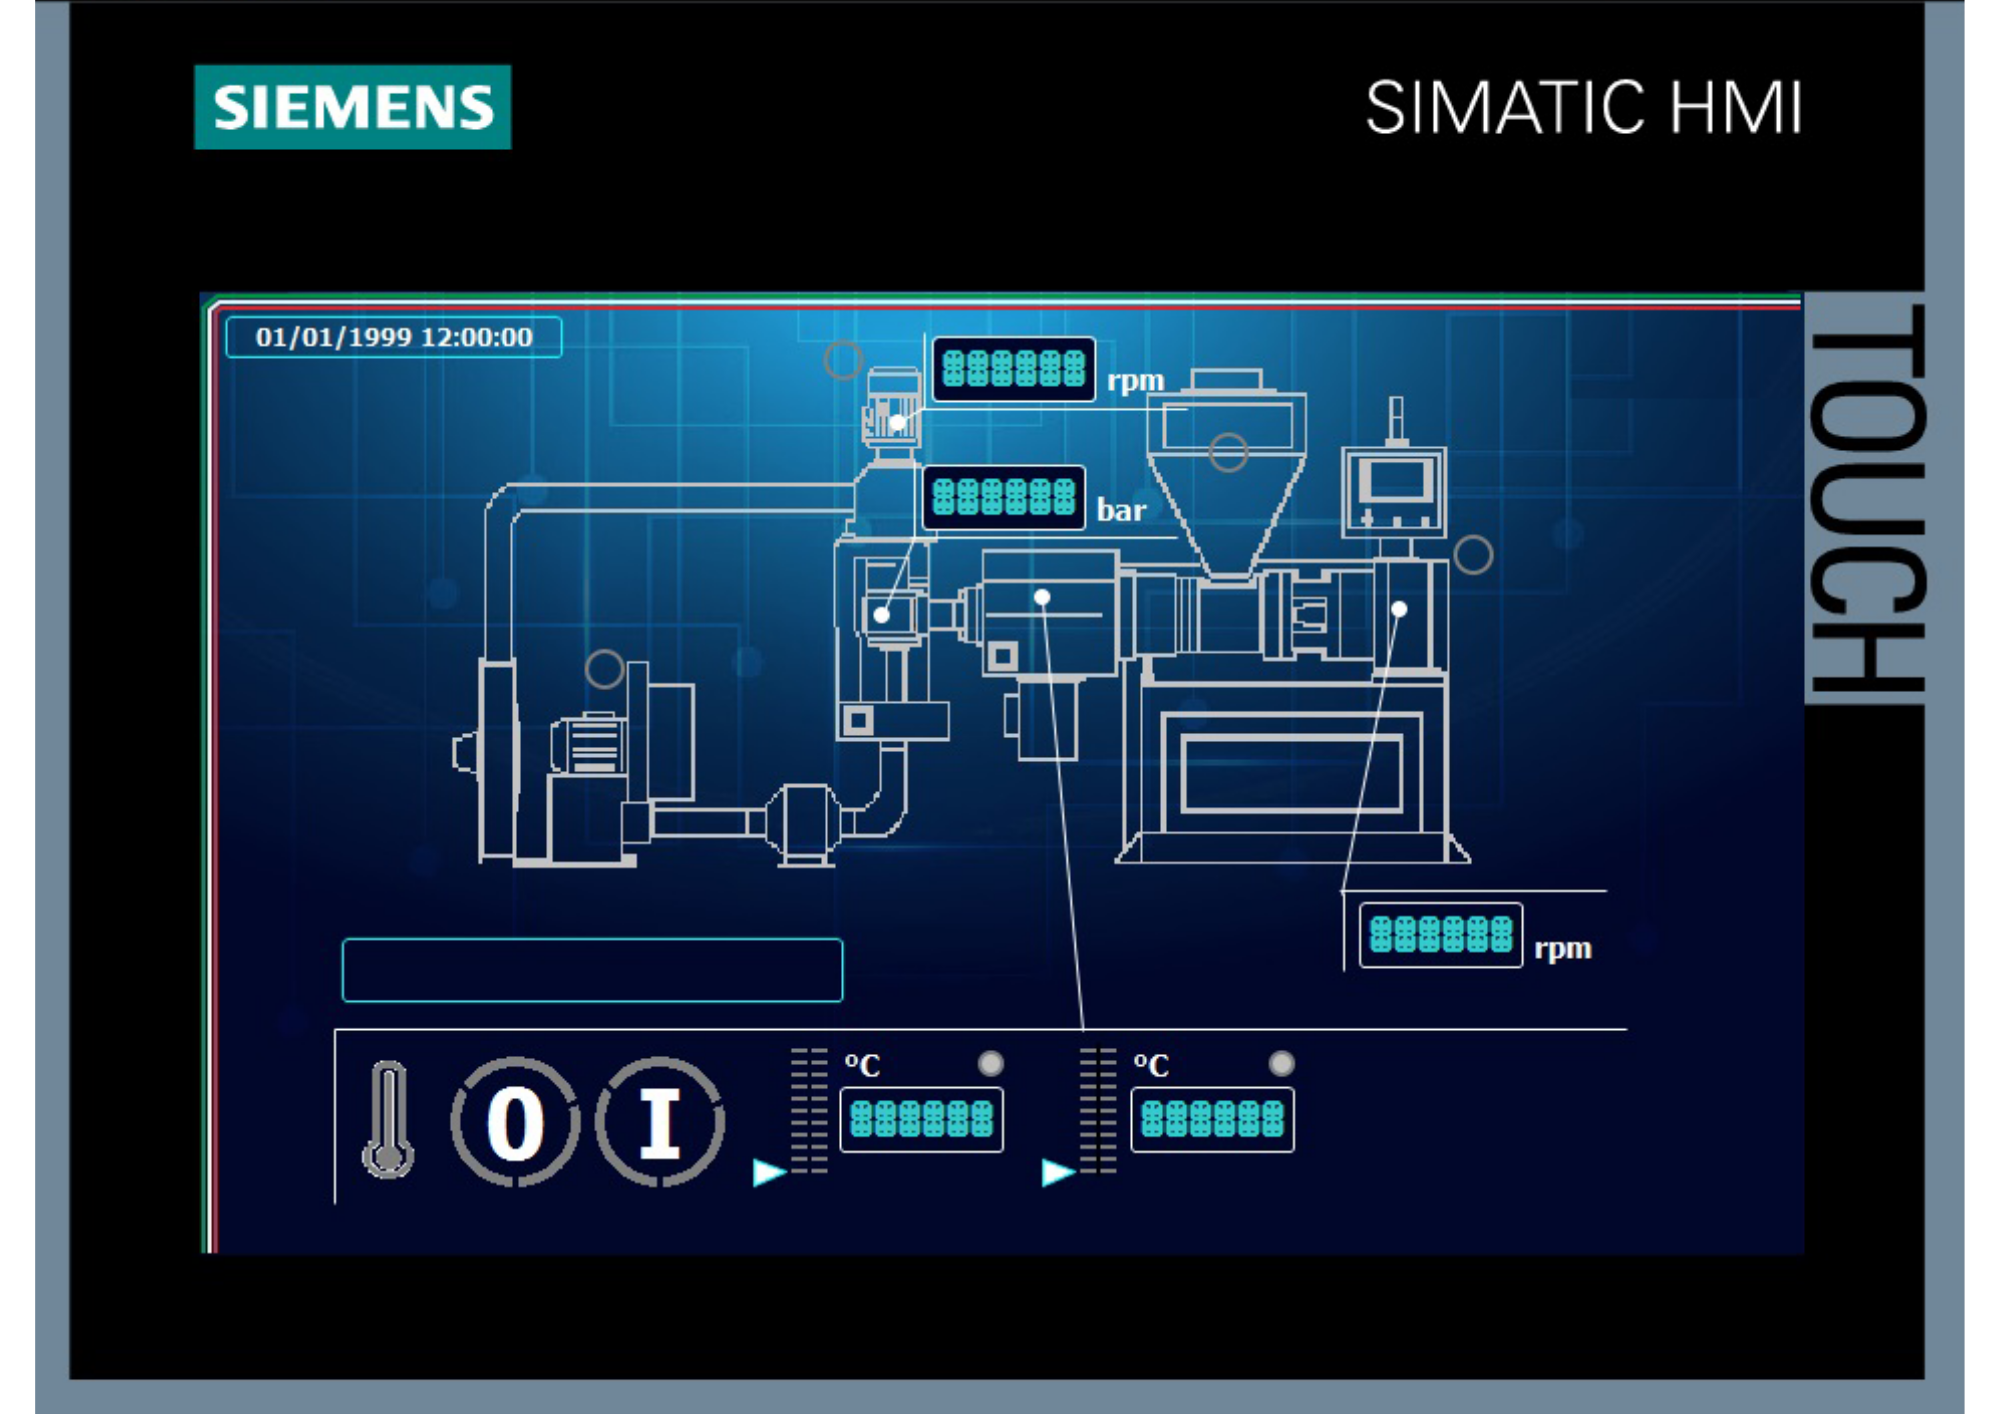Select the rpm value field beside the vertical motor

[x=1013, y=369]
